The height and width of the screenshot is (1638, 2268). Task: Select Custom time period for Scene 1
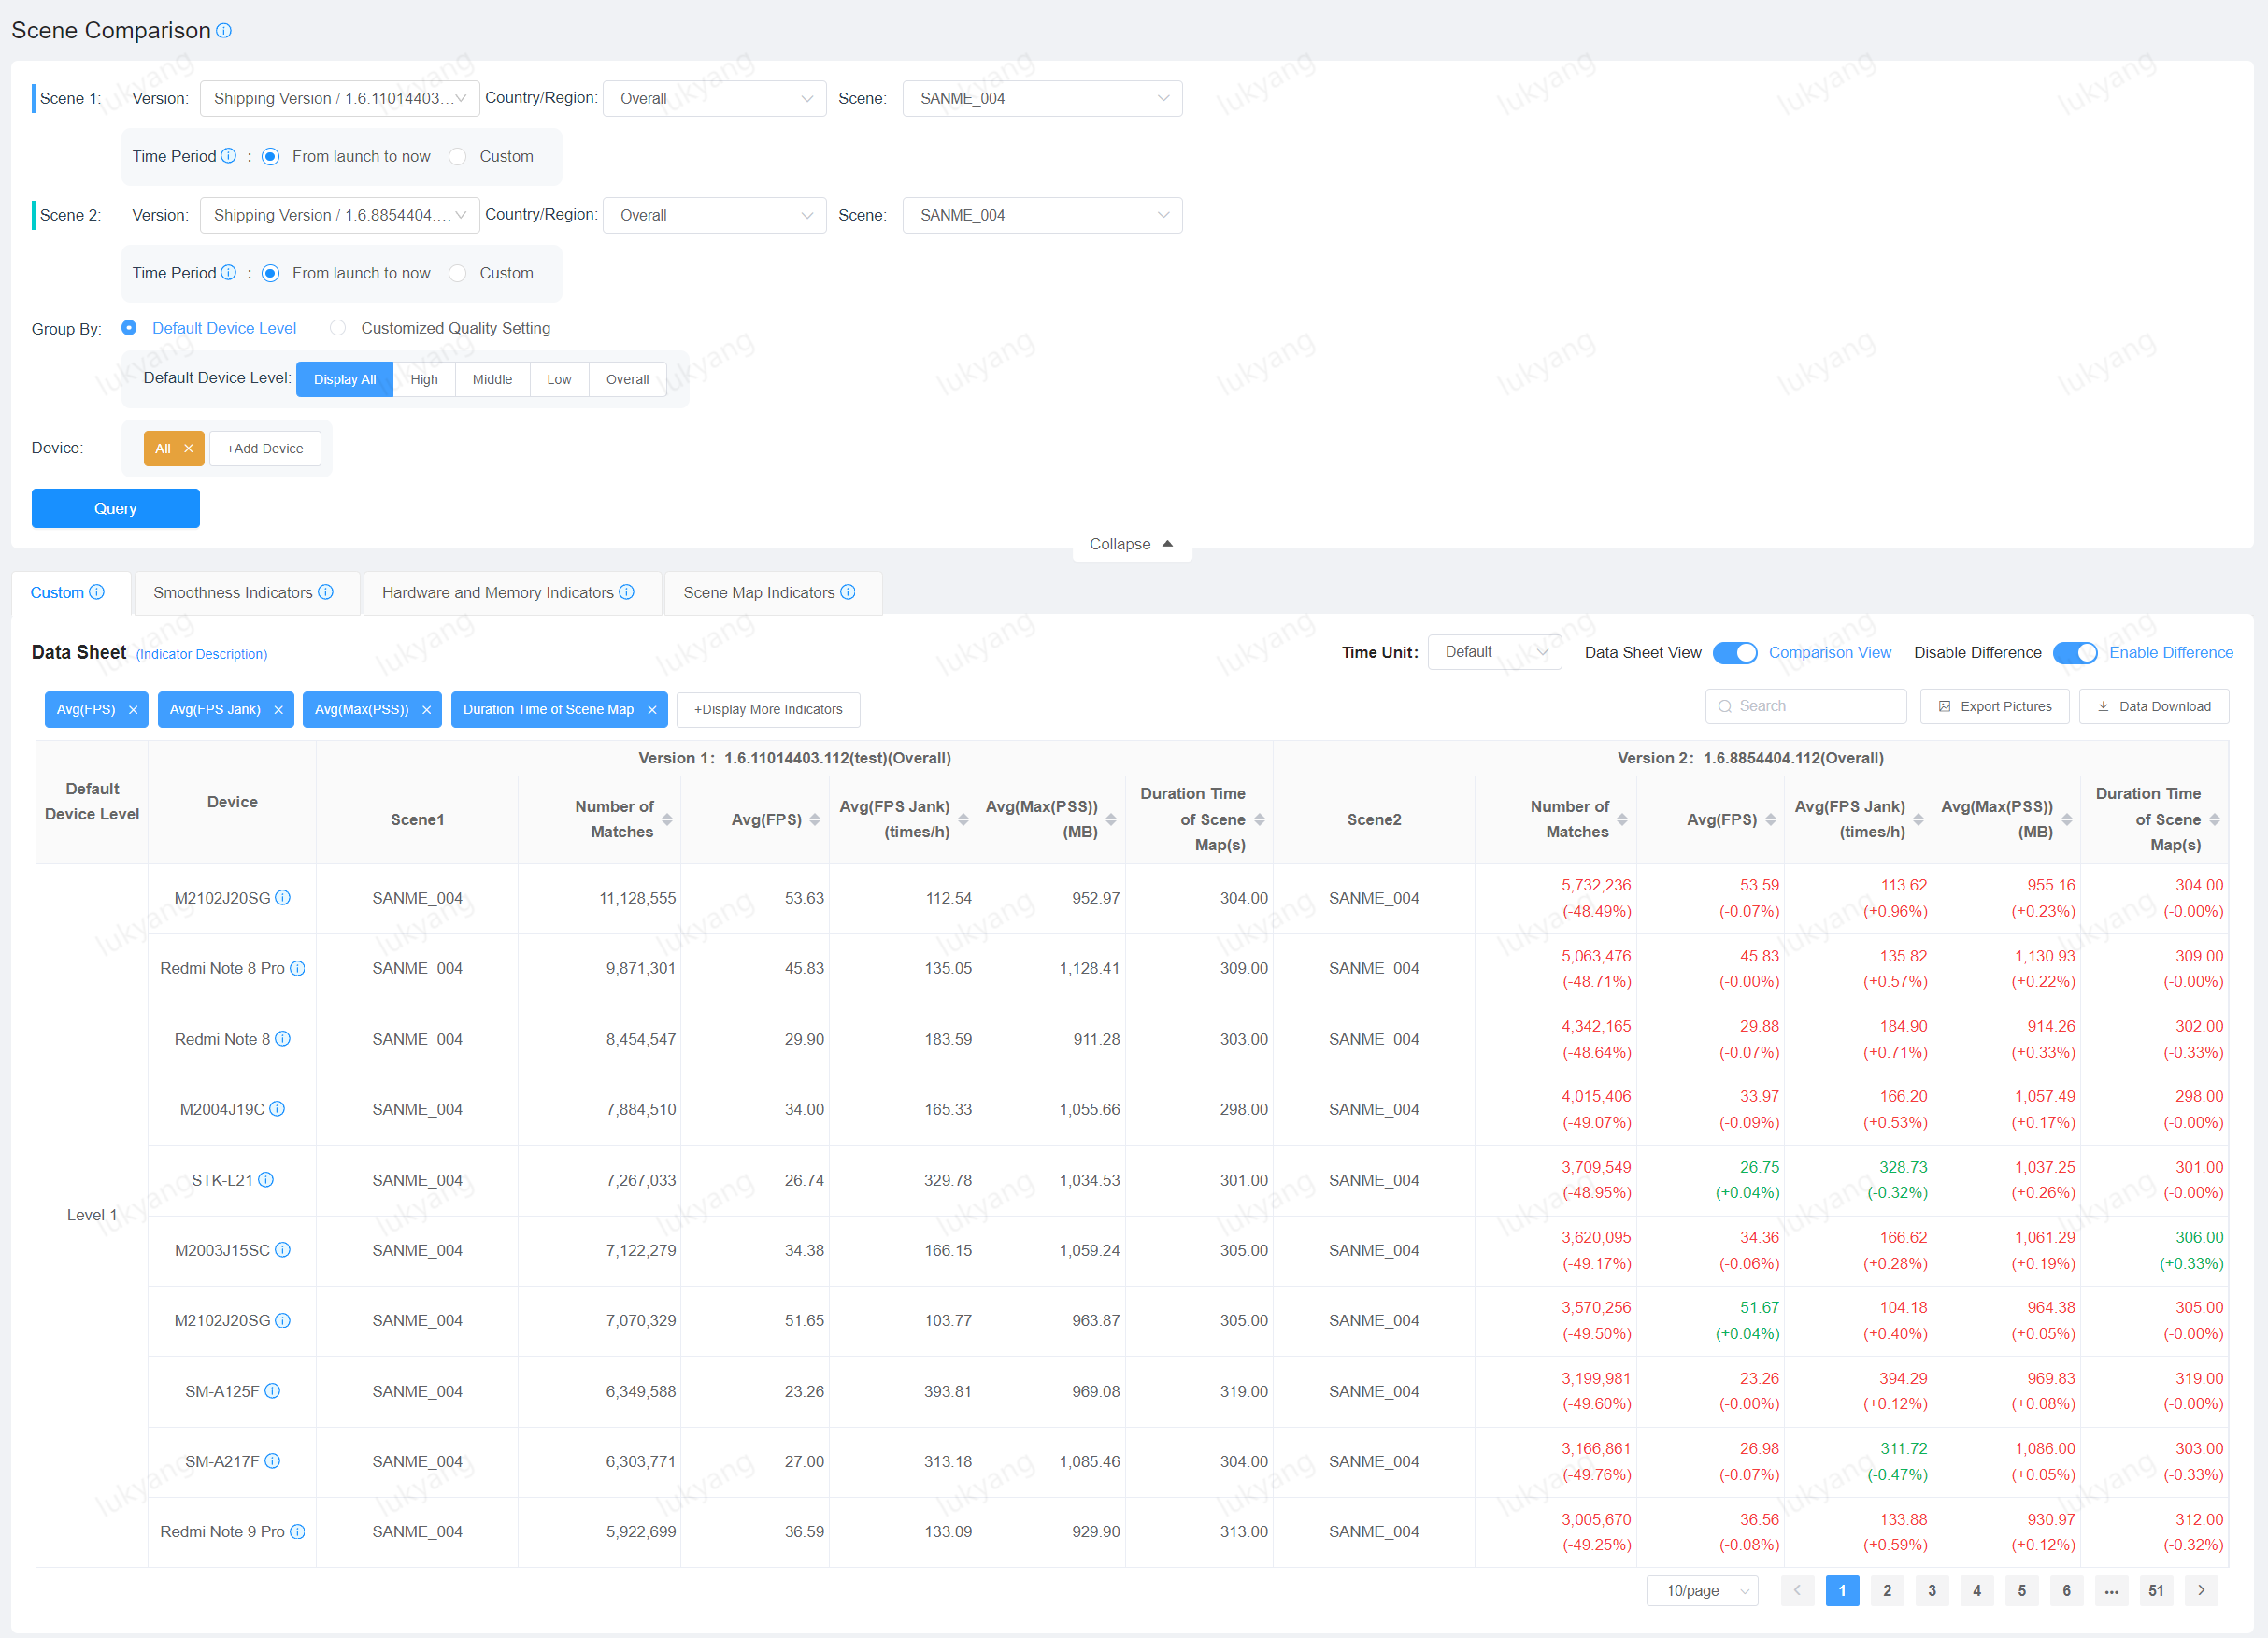pyautogui.click(x=458, y=157)
